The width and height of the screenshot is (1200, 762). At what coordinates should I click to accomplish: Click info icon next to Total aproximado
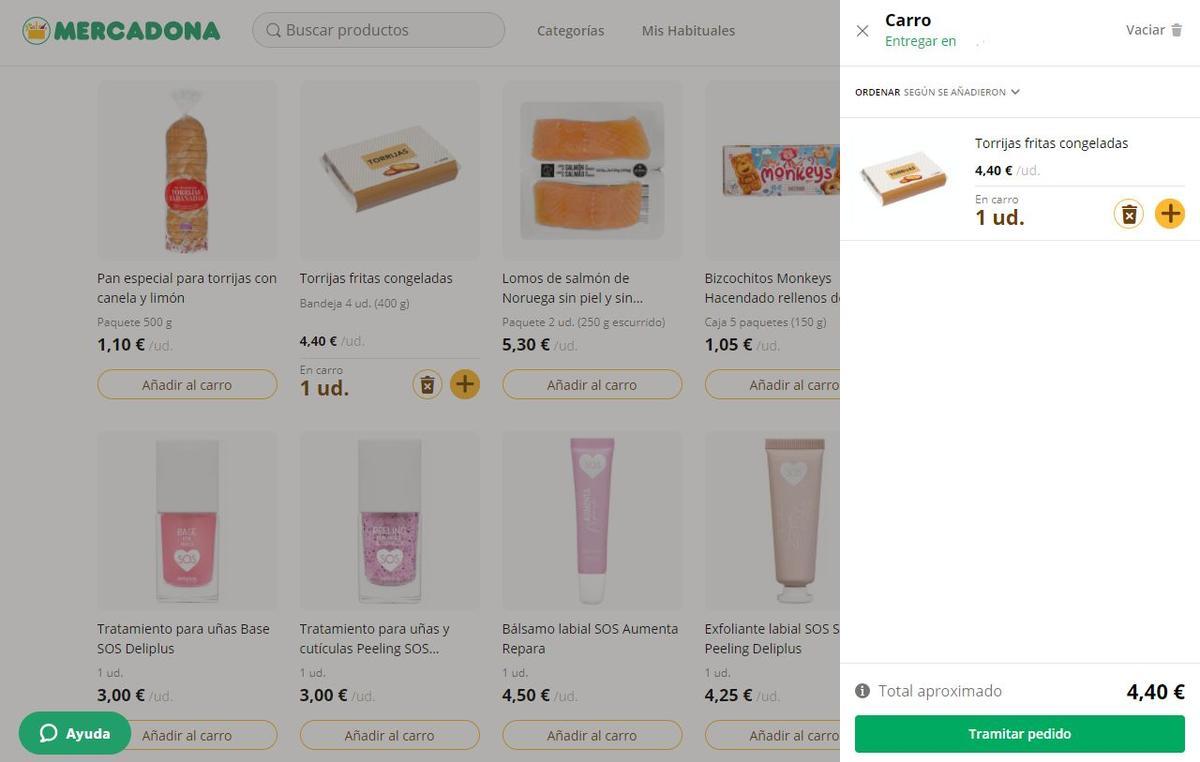[x=862, y=689]
